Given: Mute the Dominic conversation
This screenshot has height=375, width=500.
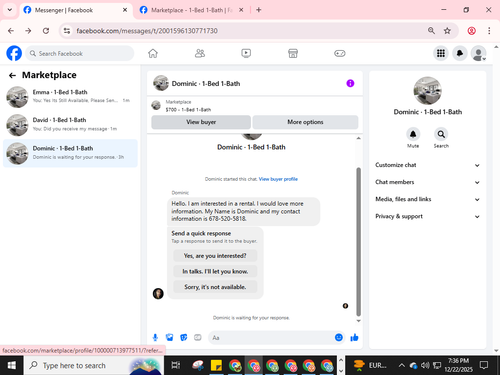Looking at the screenshot, I should 413,134.
